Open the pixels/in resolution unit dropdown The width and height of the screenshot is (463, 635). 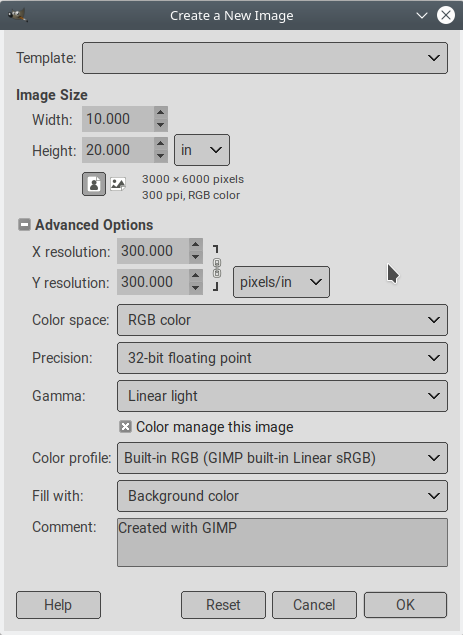[x=281, y=282]
